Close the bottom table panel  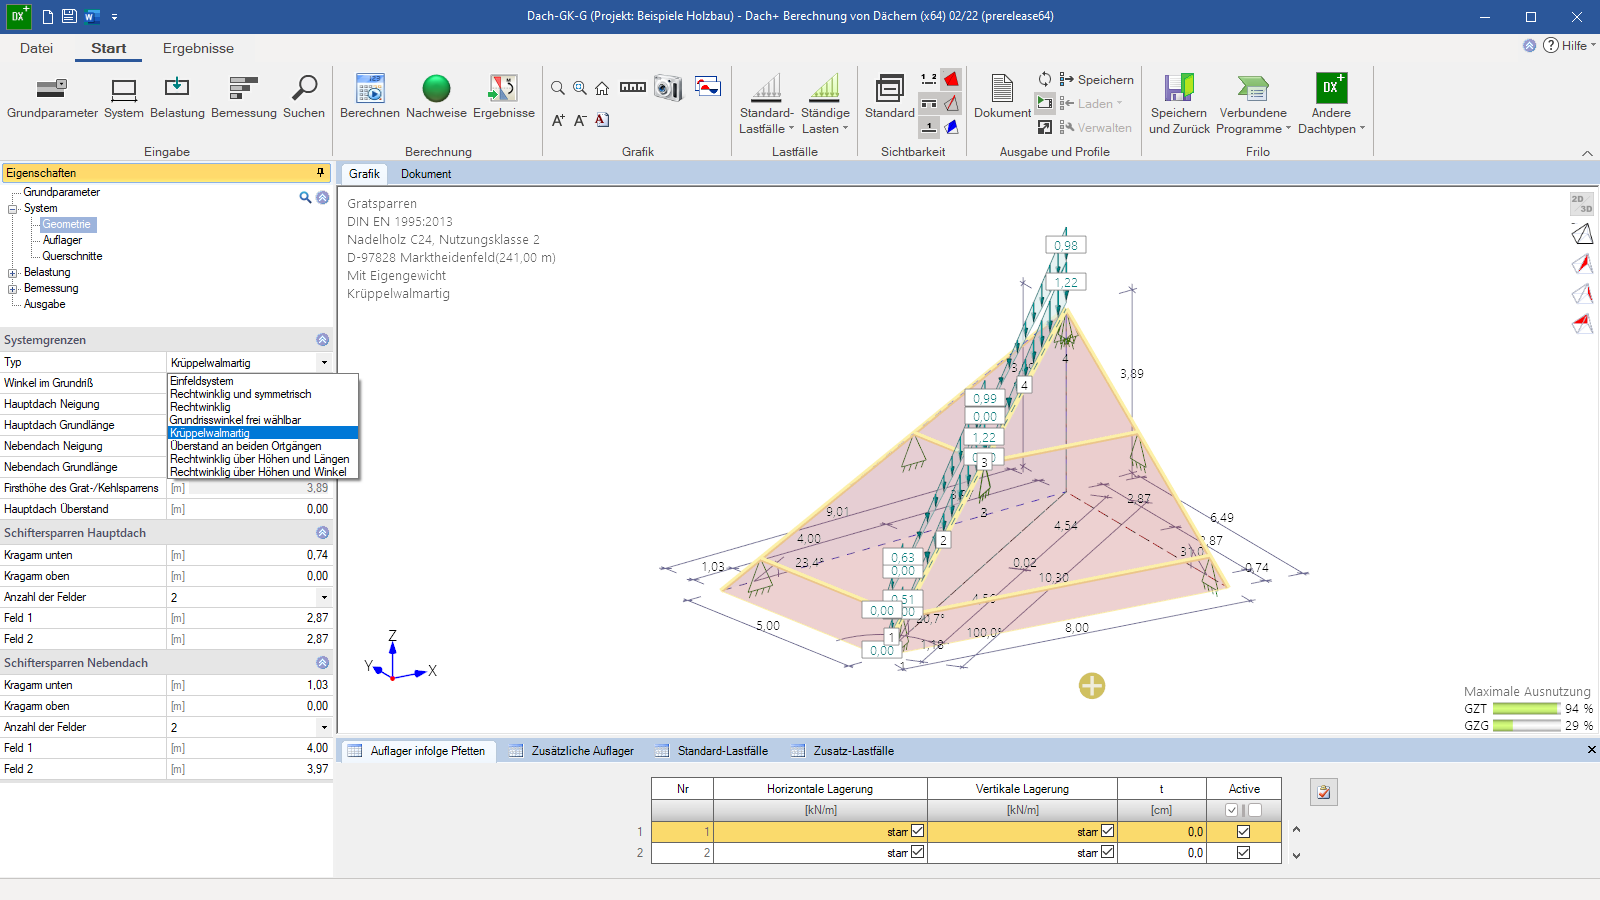(x=1591, y=750)
